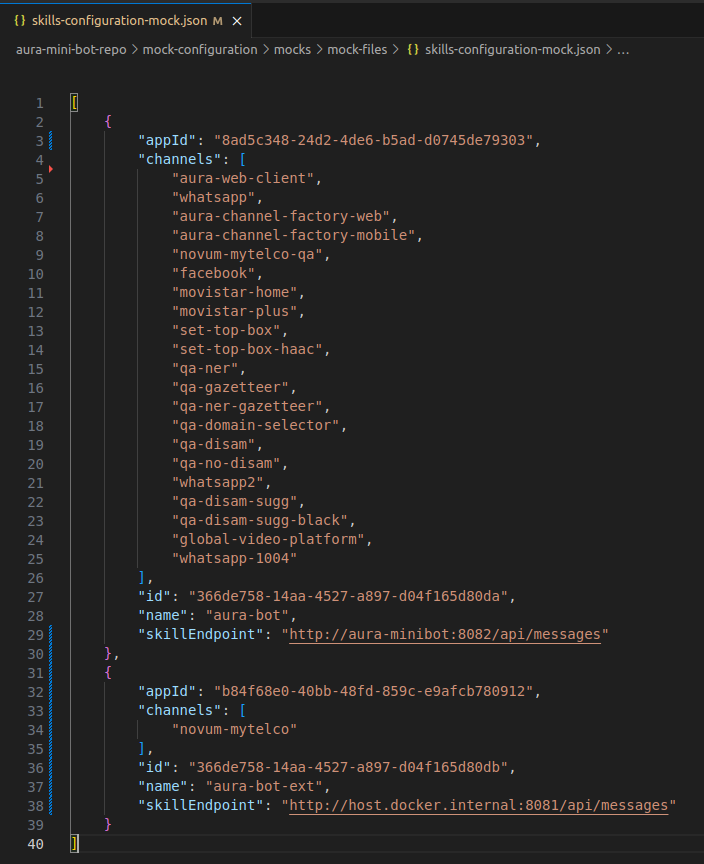Open the aura-minibot:8082 skillEndpoint link
The image size is (704, 864).
445,634
